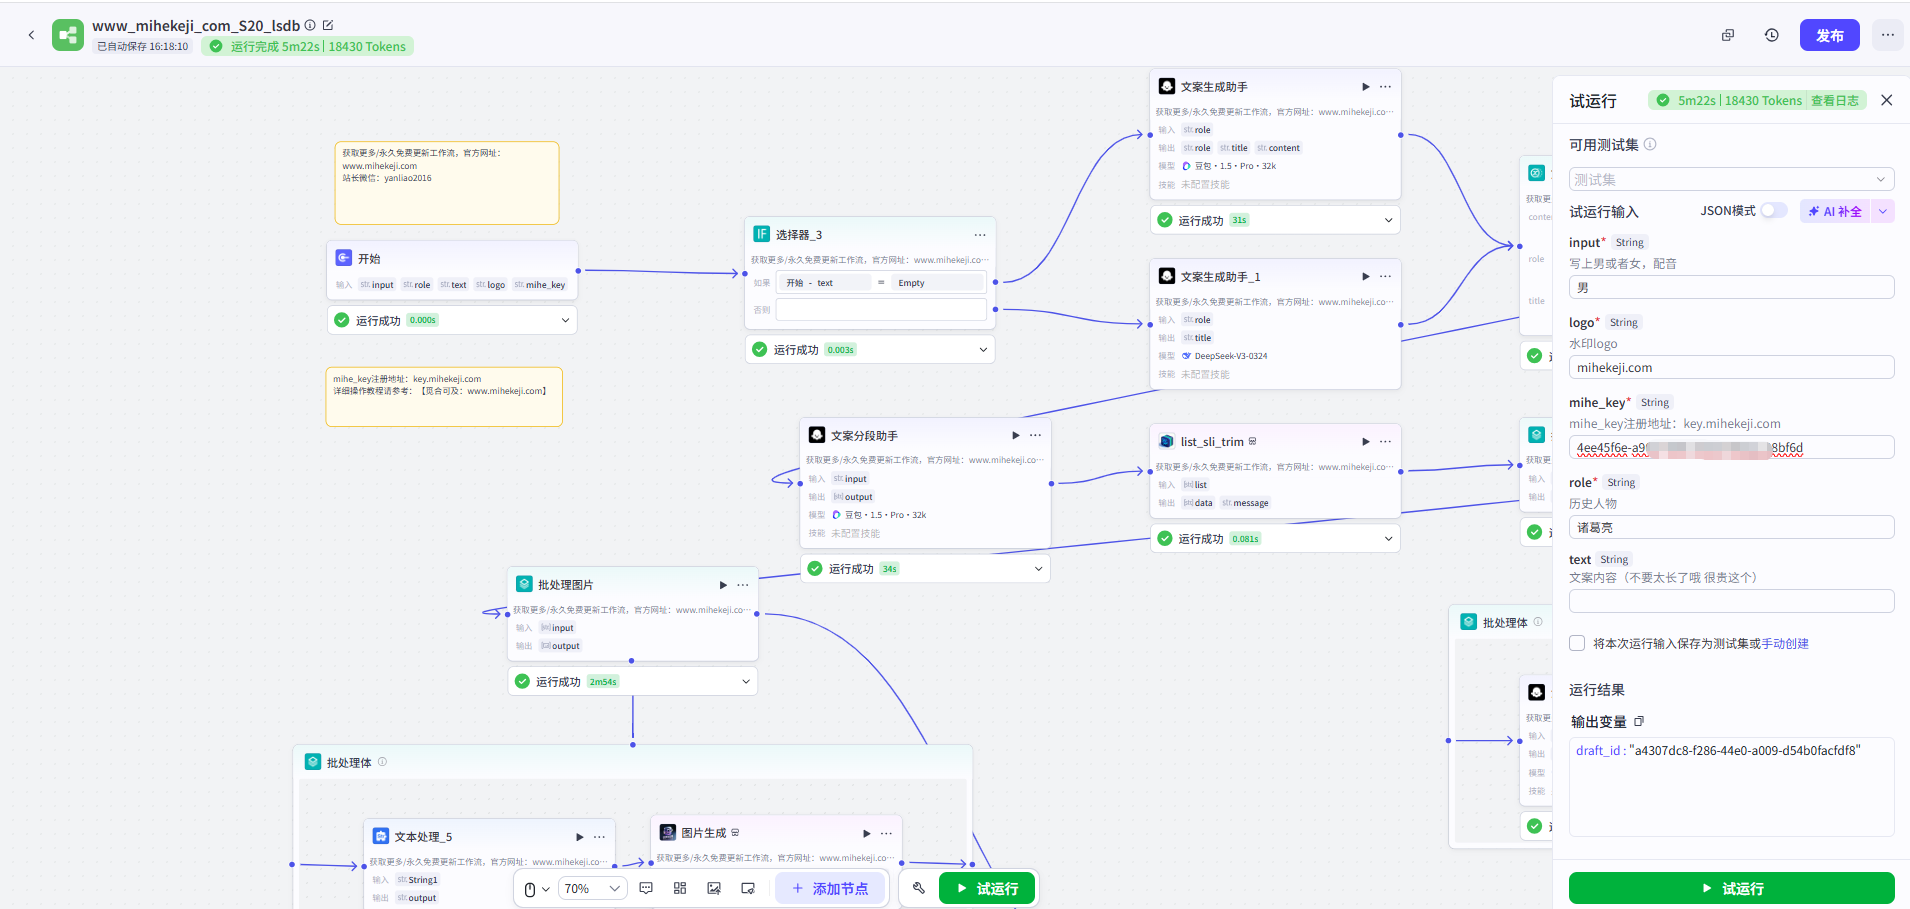1910x909 pixels.
Task: Open the 70% zoom level dropdown
Action: (x=593, y=888)
